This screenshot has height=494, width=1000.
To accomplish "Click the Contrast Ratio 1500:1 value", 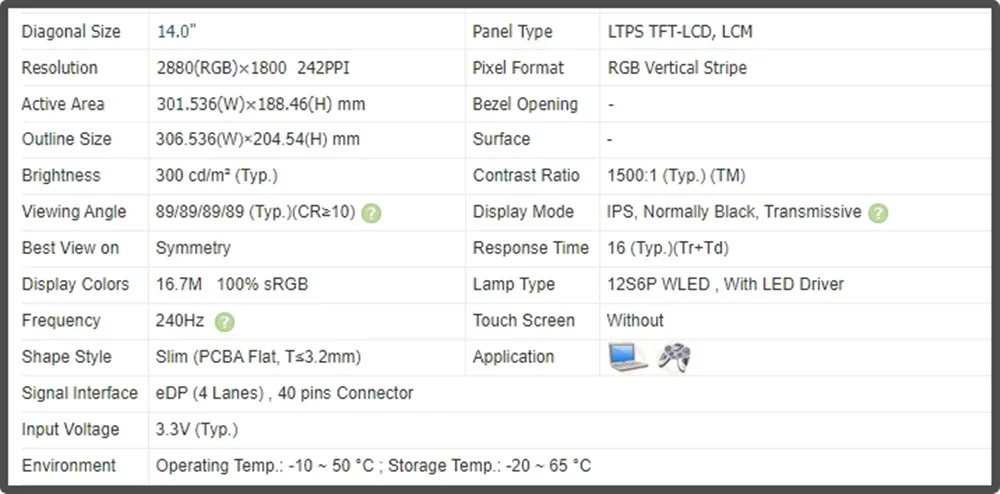I will pyautogui.click(x=676, y=175).
